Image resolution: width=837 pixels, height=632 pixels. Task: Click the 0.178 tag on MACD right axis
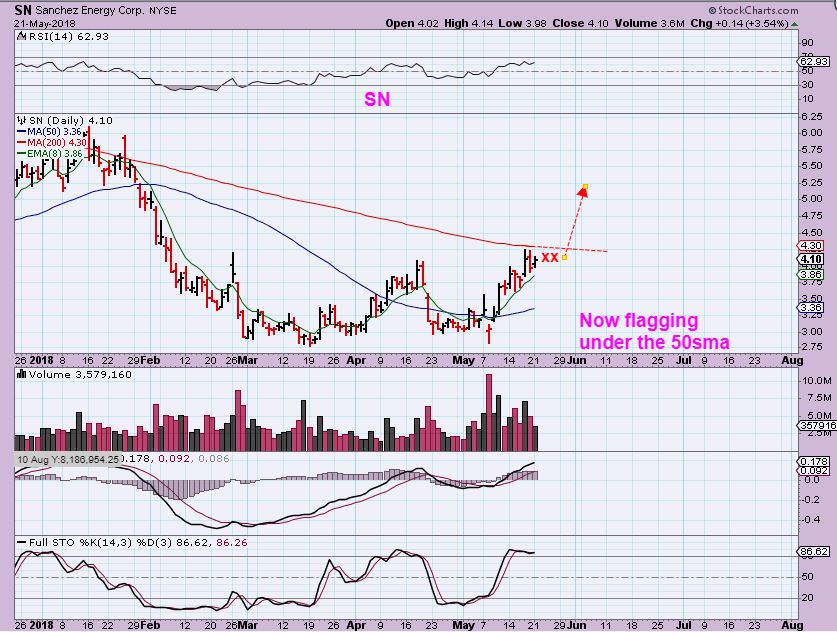[814, 462]
